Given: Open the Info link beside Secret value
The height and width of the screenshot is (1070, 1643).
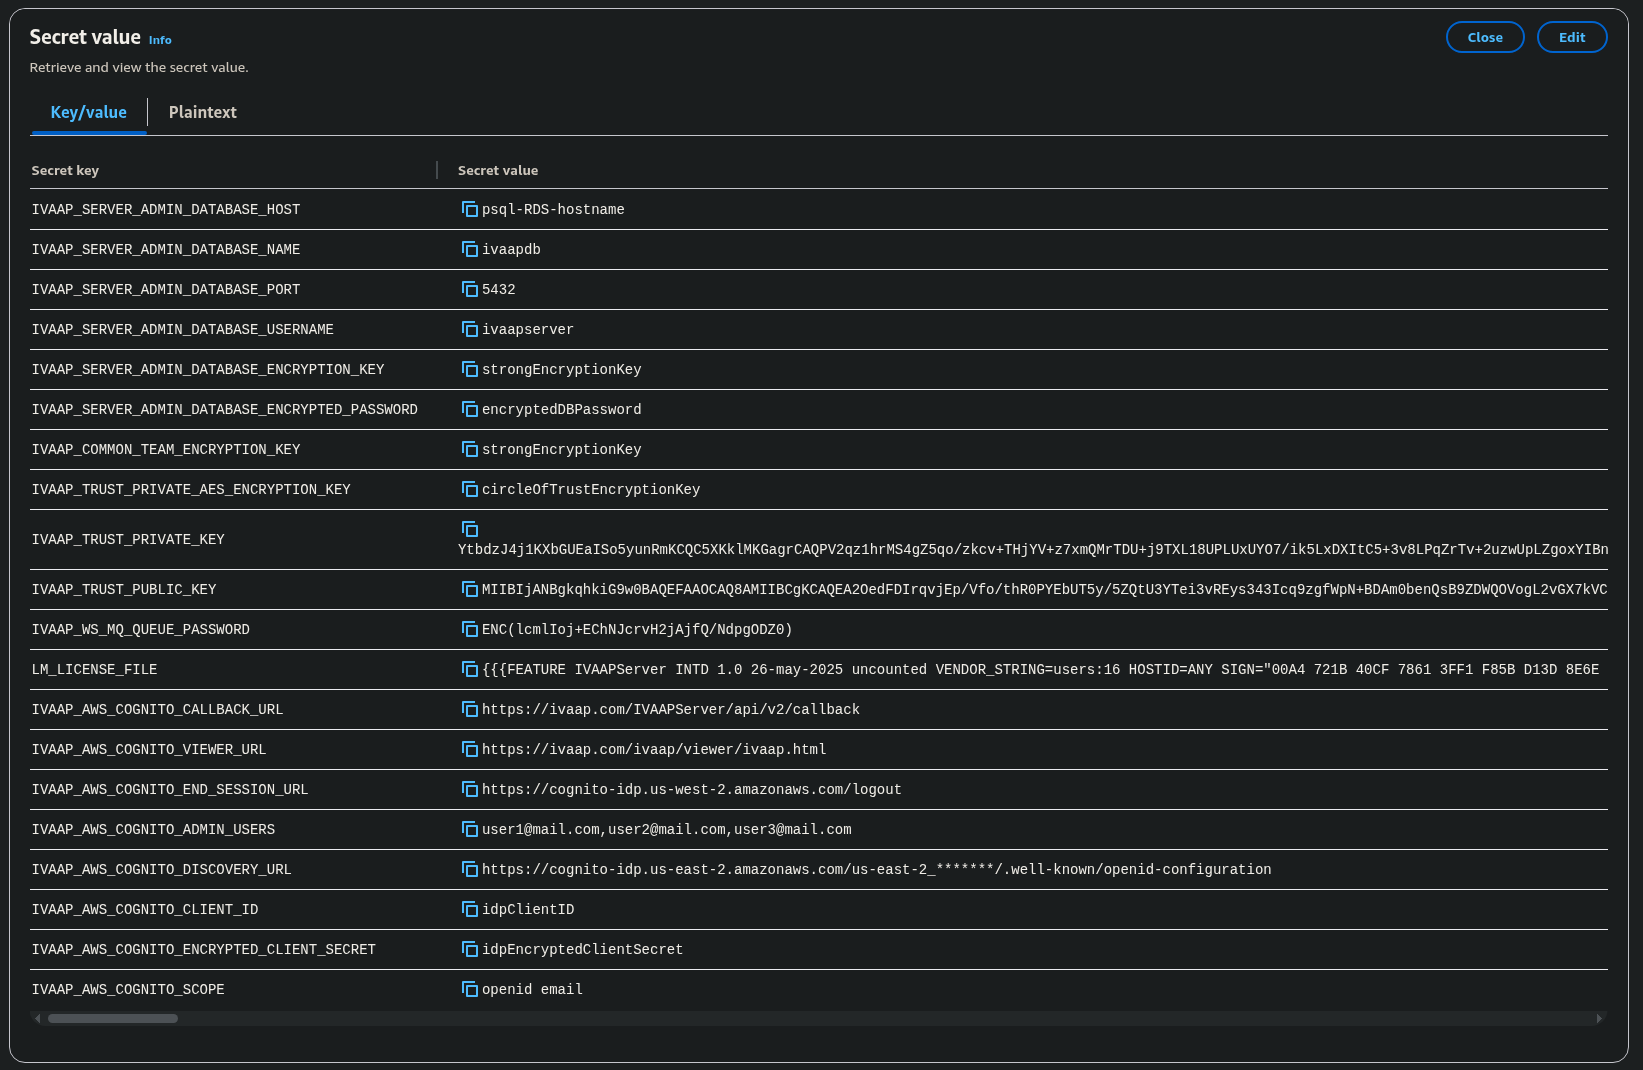Looking at the screenshot, I should pyautogui.click(x=160, y=40).
